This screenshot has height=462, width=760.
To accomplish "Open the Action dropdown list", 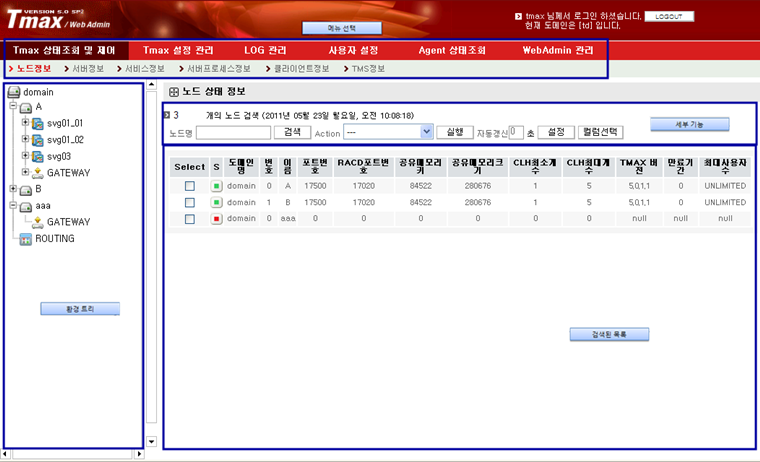I will 426,132.
